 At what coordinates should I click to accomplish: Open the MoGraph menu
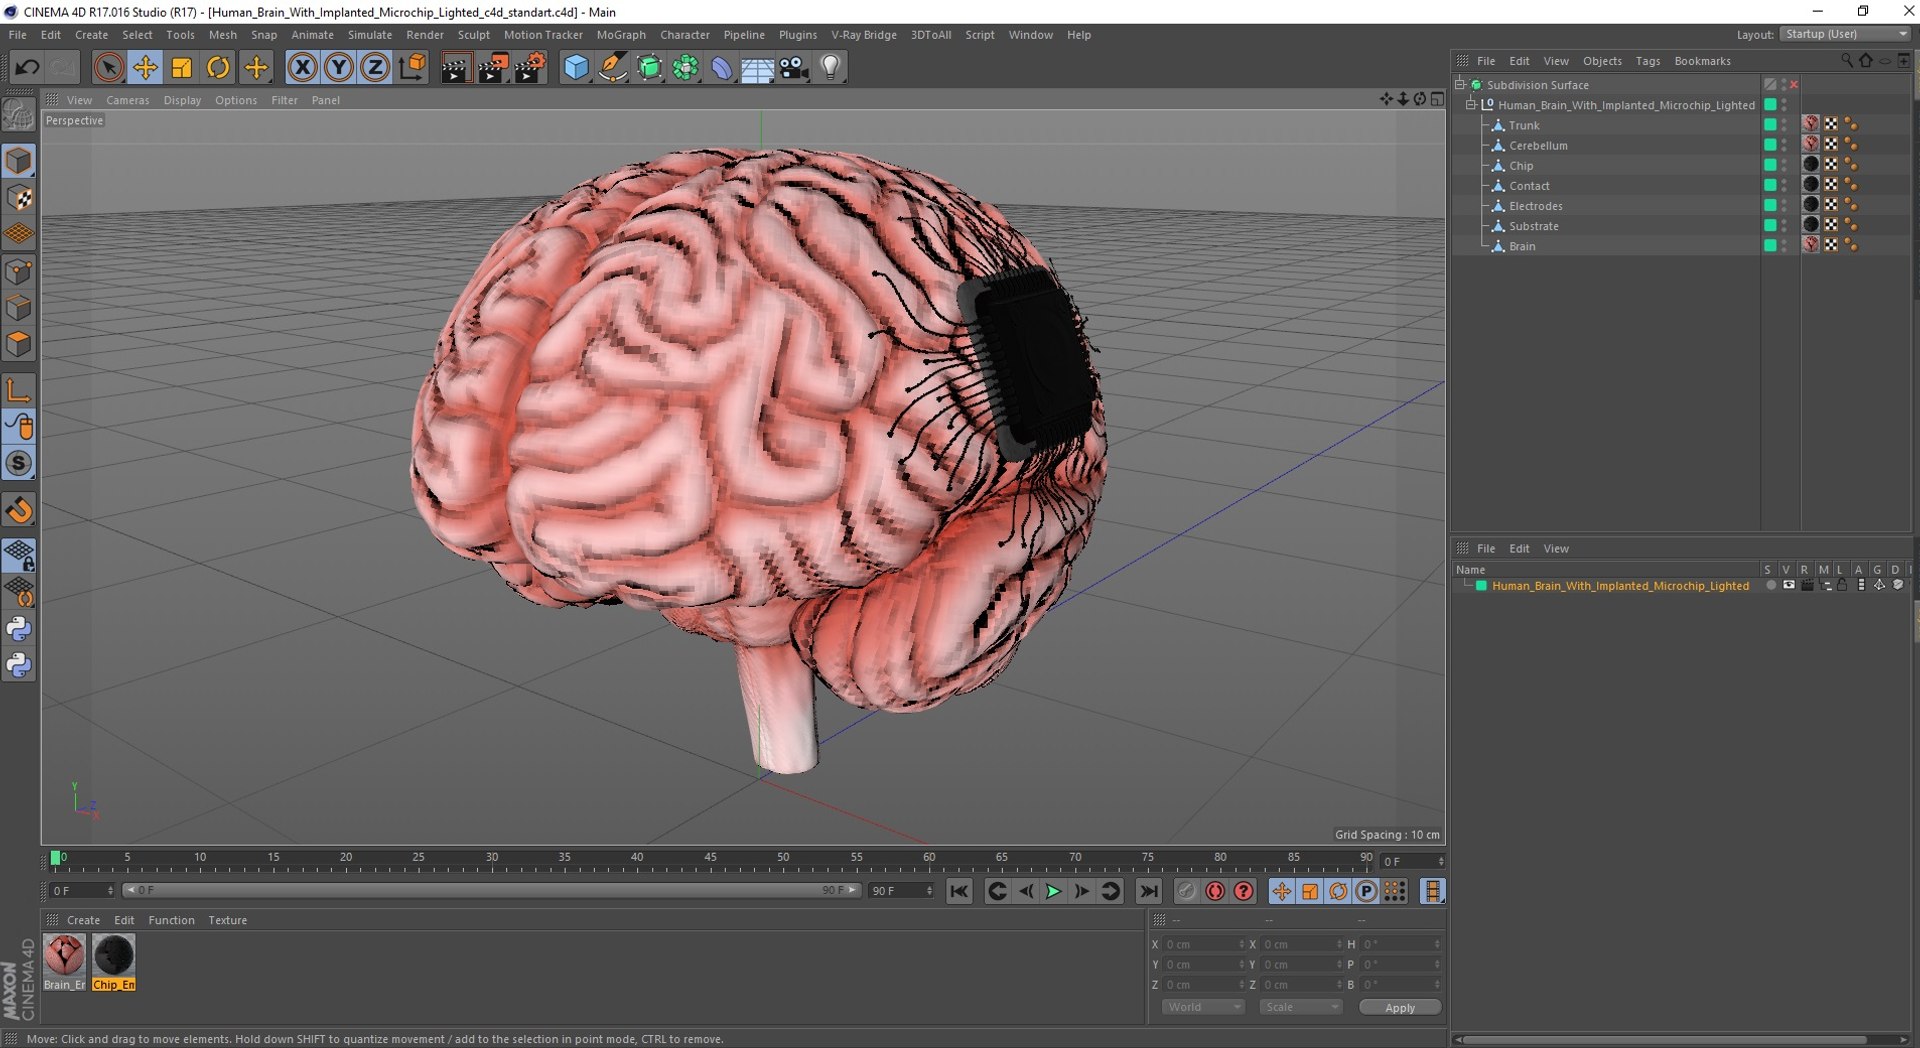coord(621,34)
